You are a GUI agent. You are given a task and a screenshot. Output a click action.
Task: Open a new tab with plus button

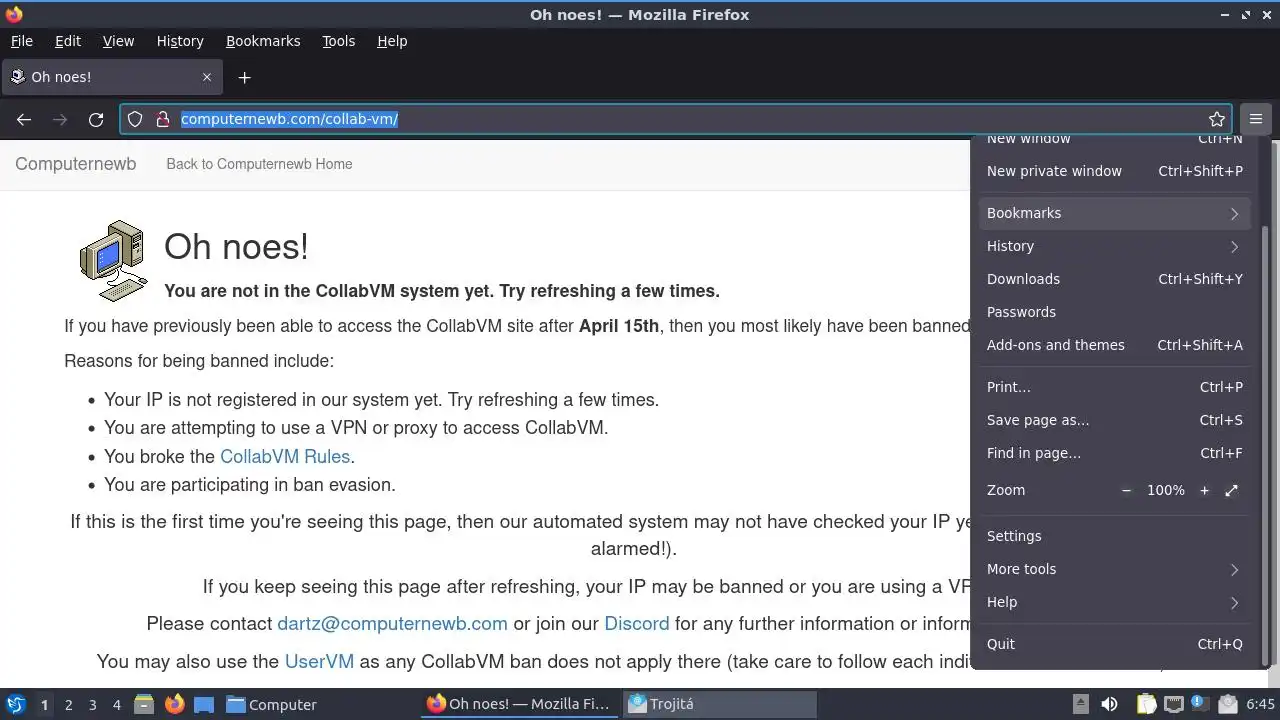pyautogui.click(x=244, y=77)
